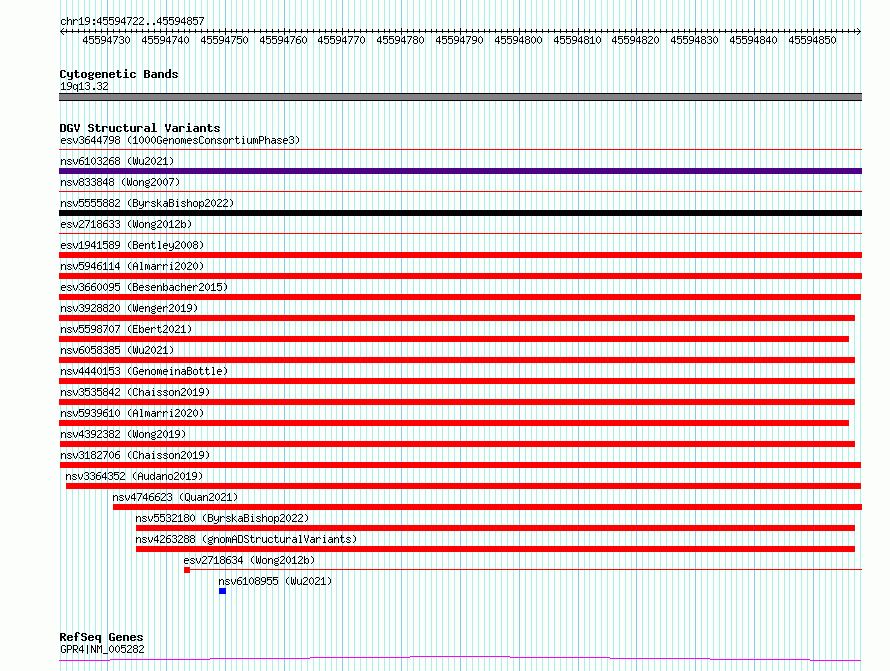
Task: Click the GPR4|NM_005282 gene label
Action: [102, 649]
